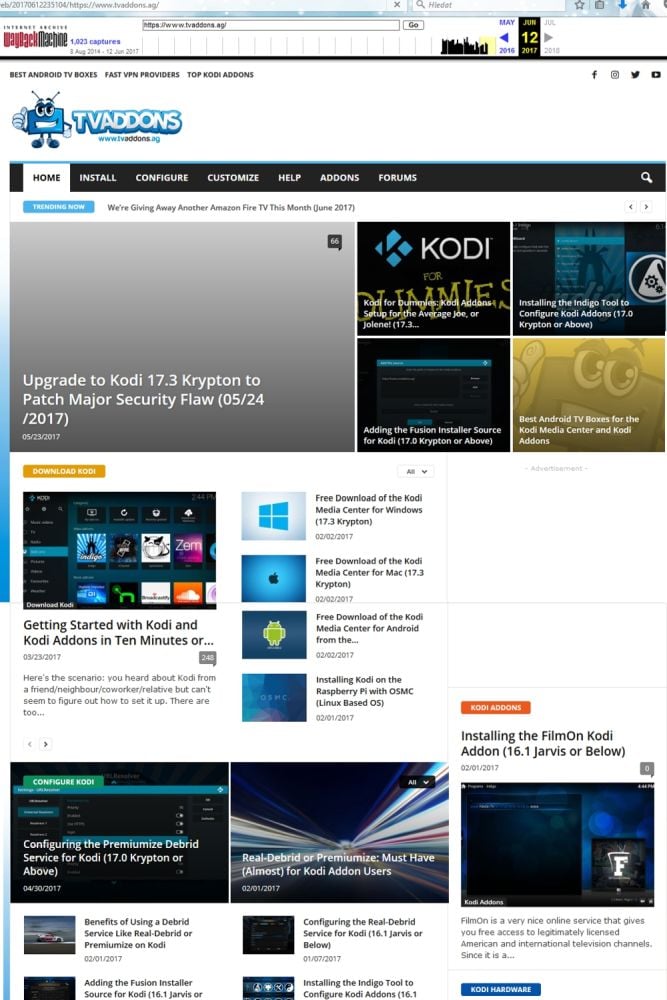Screen dimensions: 667x1000
Task: Open the All filter dropdown in Download Kodi
Action: pyautogui.click(x=416, y=471)
